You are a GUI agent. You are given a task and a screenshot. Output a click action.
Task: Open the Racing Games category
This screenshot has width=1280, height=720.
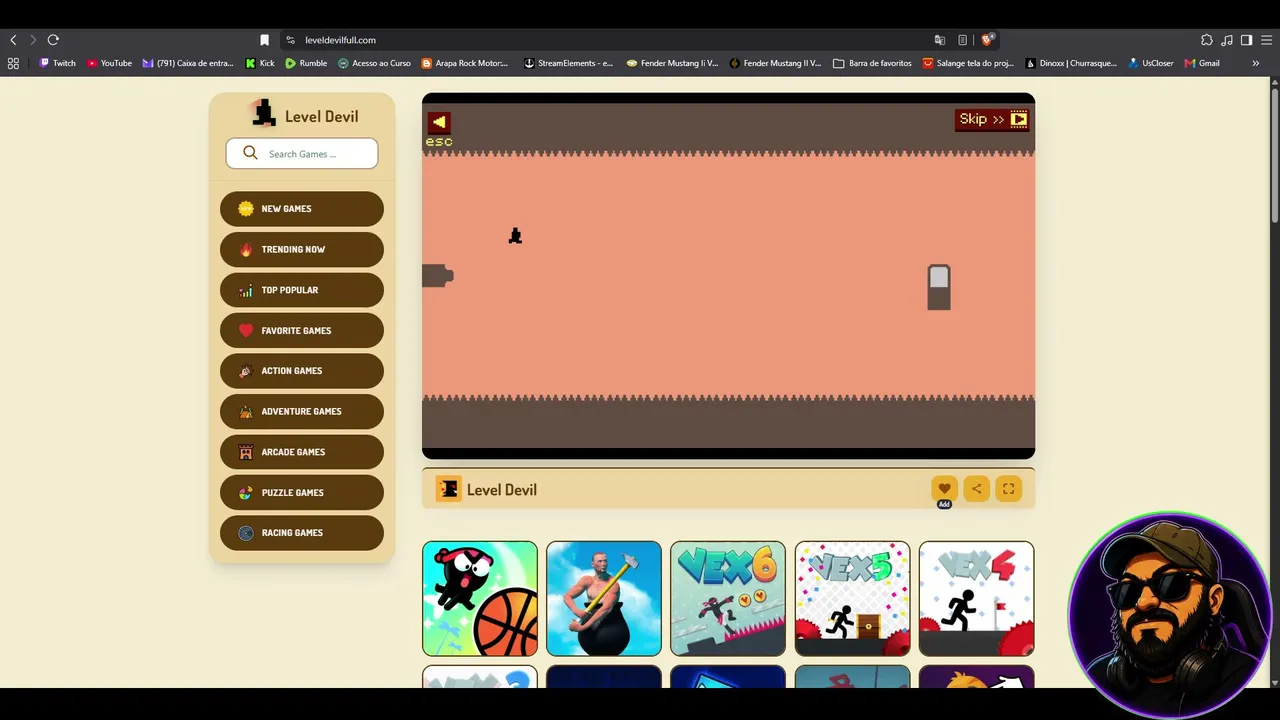(302, 533)
